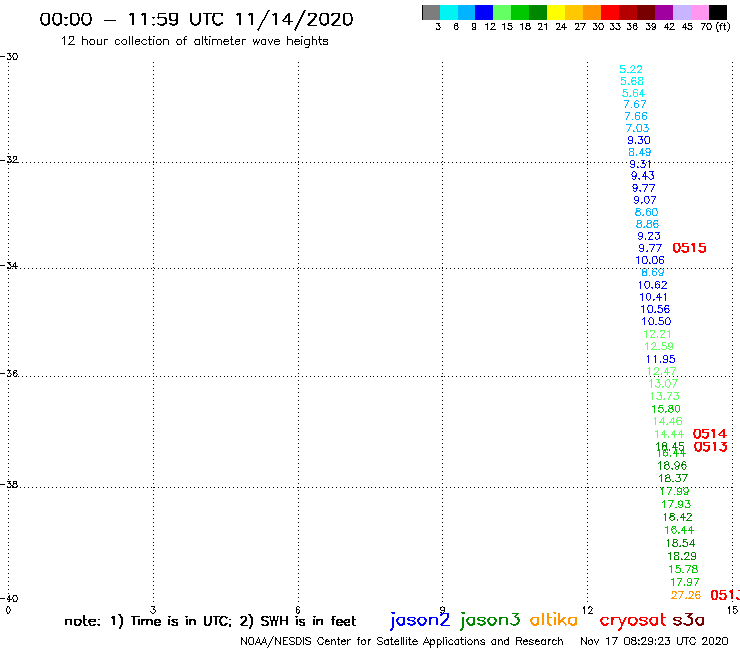Click the wave height value 15.78
Viewport: 740px width, 650px height.
click(683, 569)
